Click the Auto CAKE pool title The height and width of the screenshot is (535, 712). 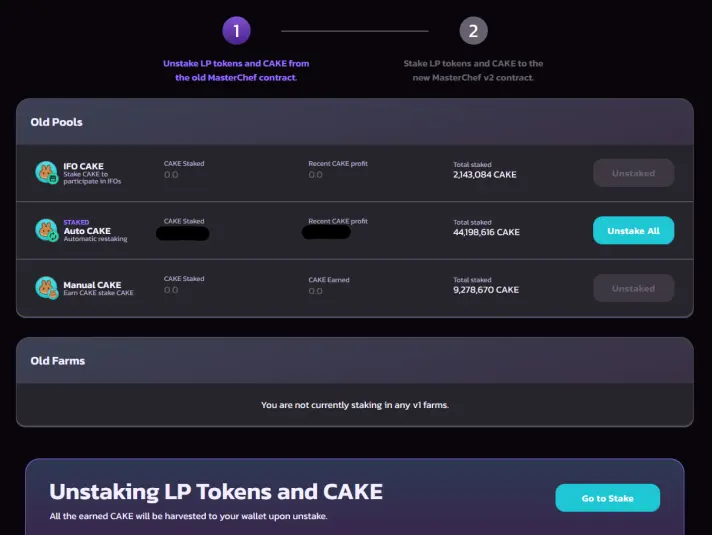[x=87, y=231]
